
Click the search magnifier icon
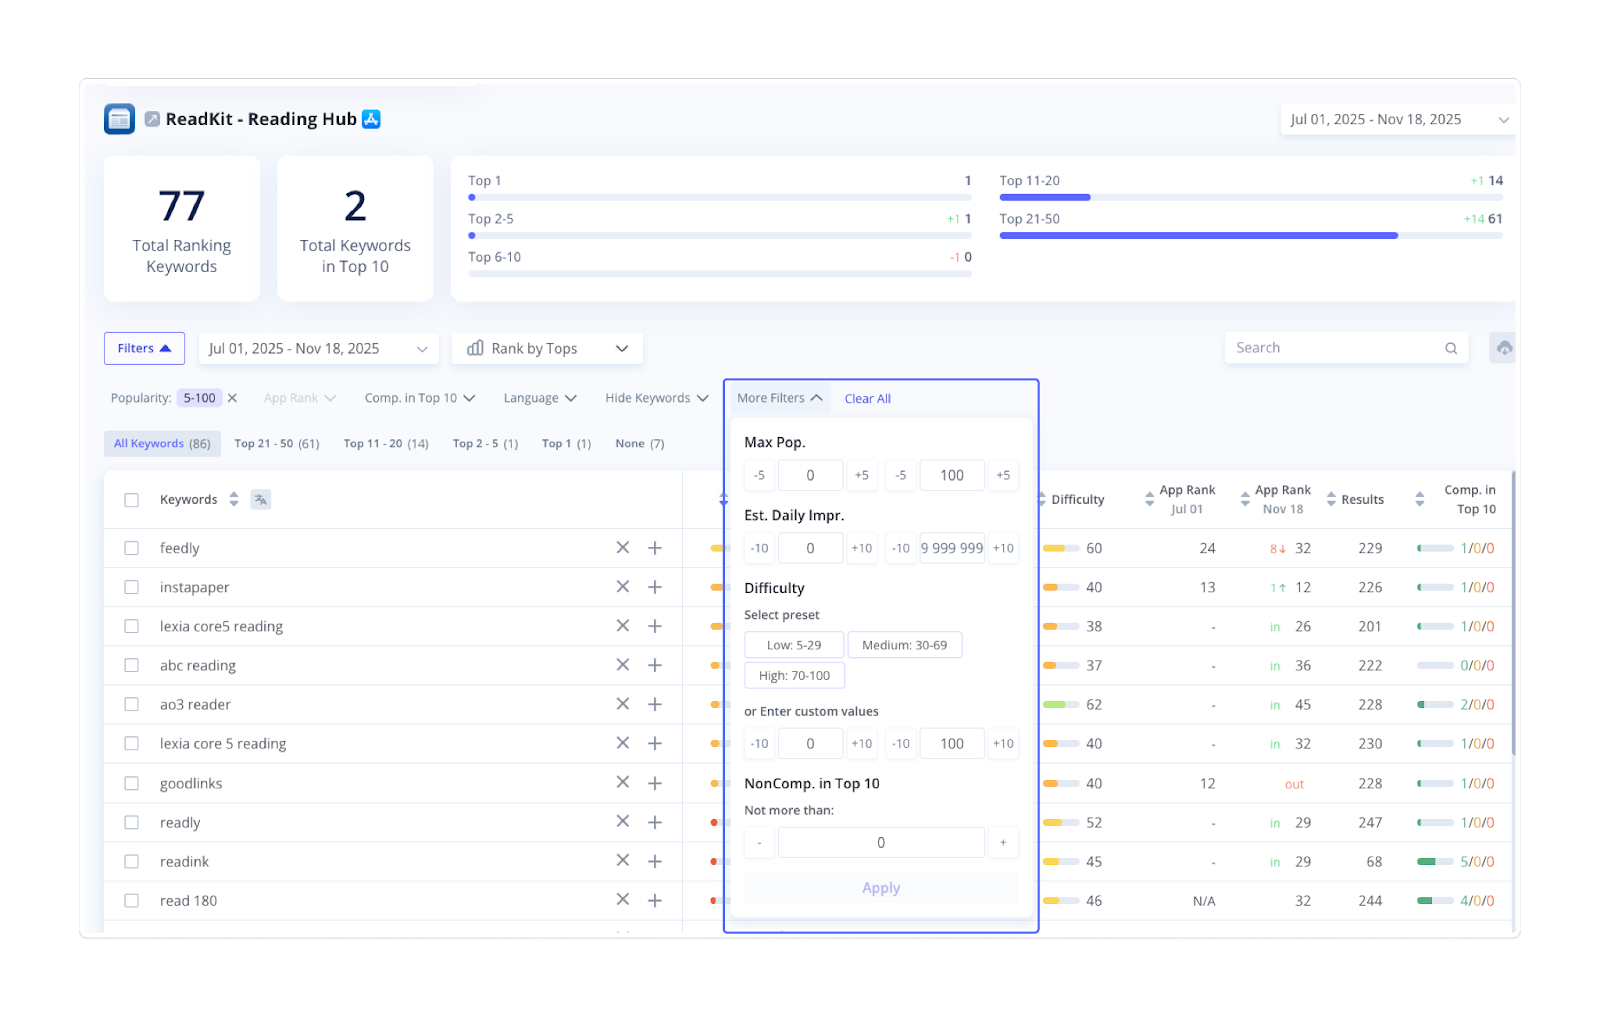click(x=1451, y=348)
